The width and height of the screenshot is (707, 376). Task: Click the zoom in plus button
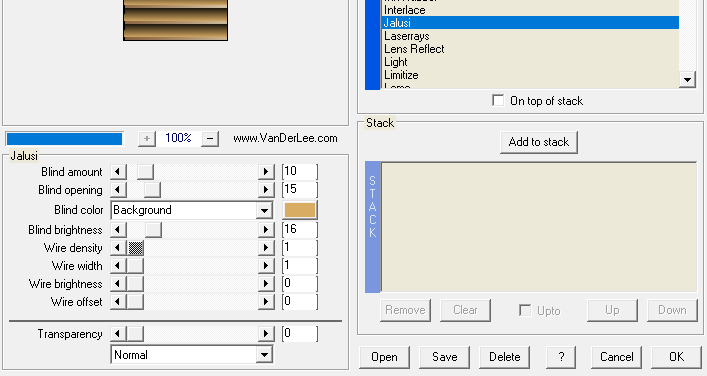coord(147,138)
